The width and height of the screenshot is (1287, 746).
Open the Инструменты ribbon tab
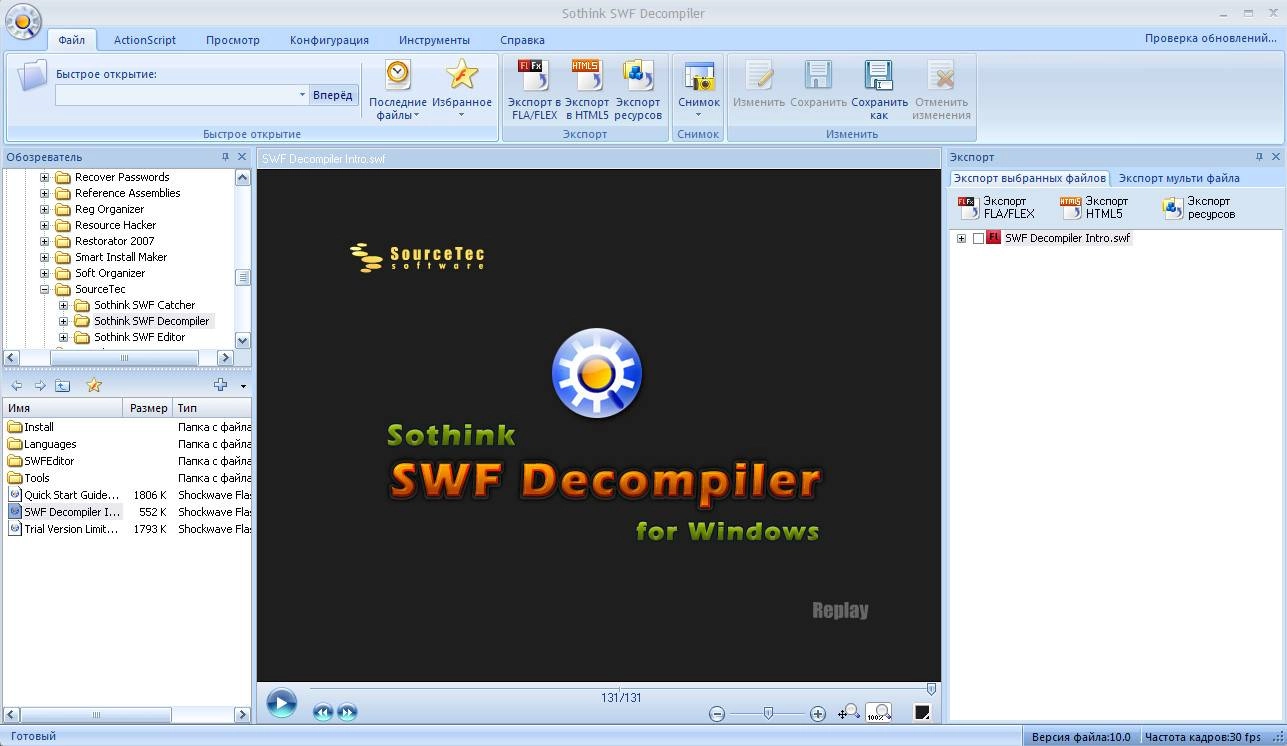tap(434, 40)
